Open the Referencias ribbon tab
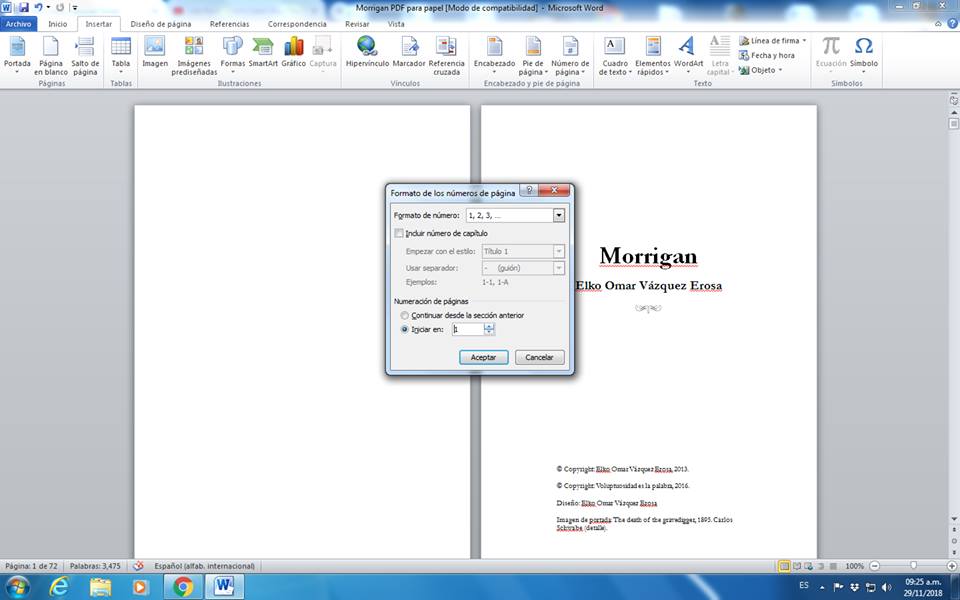This screenshot has height=600, width=960. (229, 23)
